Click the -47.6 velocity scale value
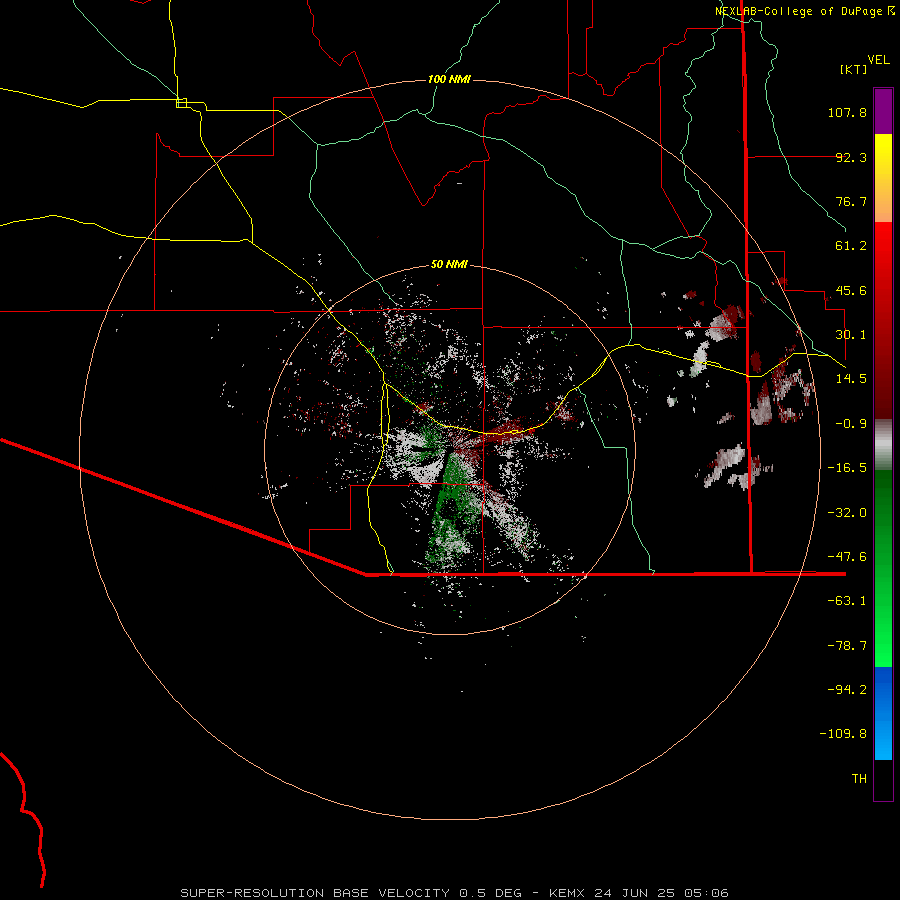The image size is (900, 900). point(847,557)
